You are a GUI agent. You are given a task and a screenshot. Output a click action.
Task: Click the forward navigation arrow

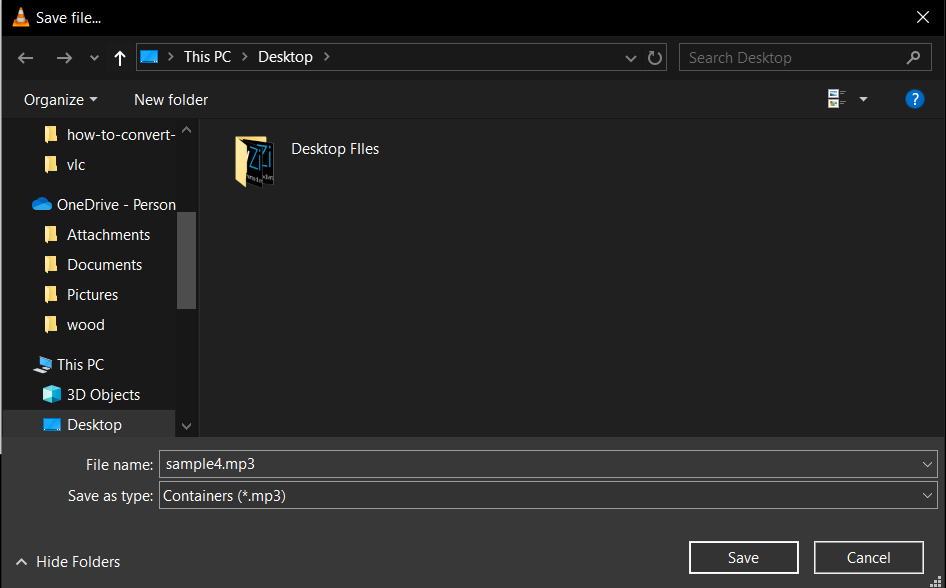pos(63,57)
